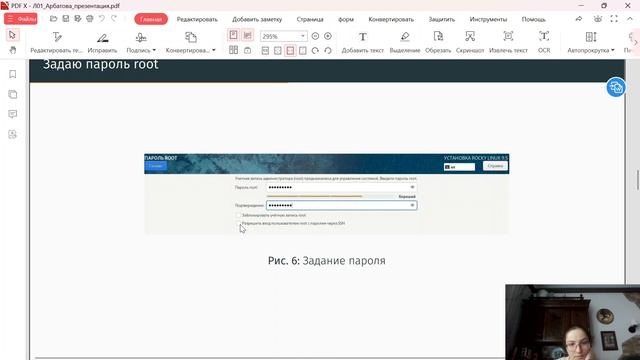Open the Форм tab
The image size is (640, 360).
(x=346, y=19)
